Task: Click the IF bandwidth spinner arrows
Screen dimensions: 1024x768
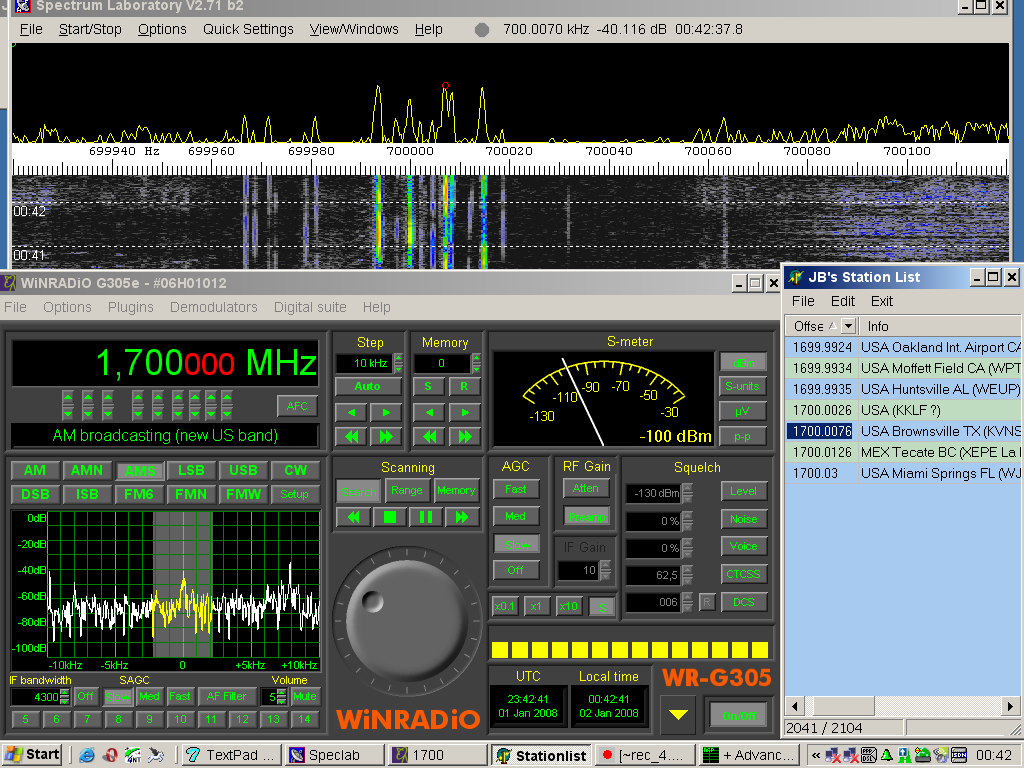Action: (65, 697)
